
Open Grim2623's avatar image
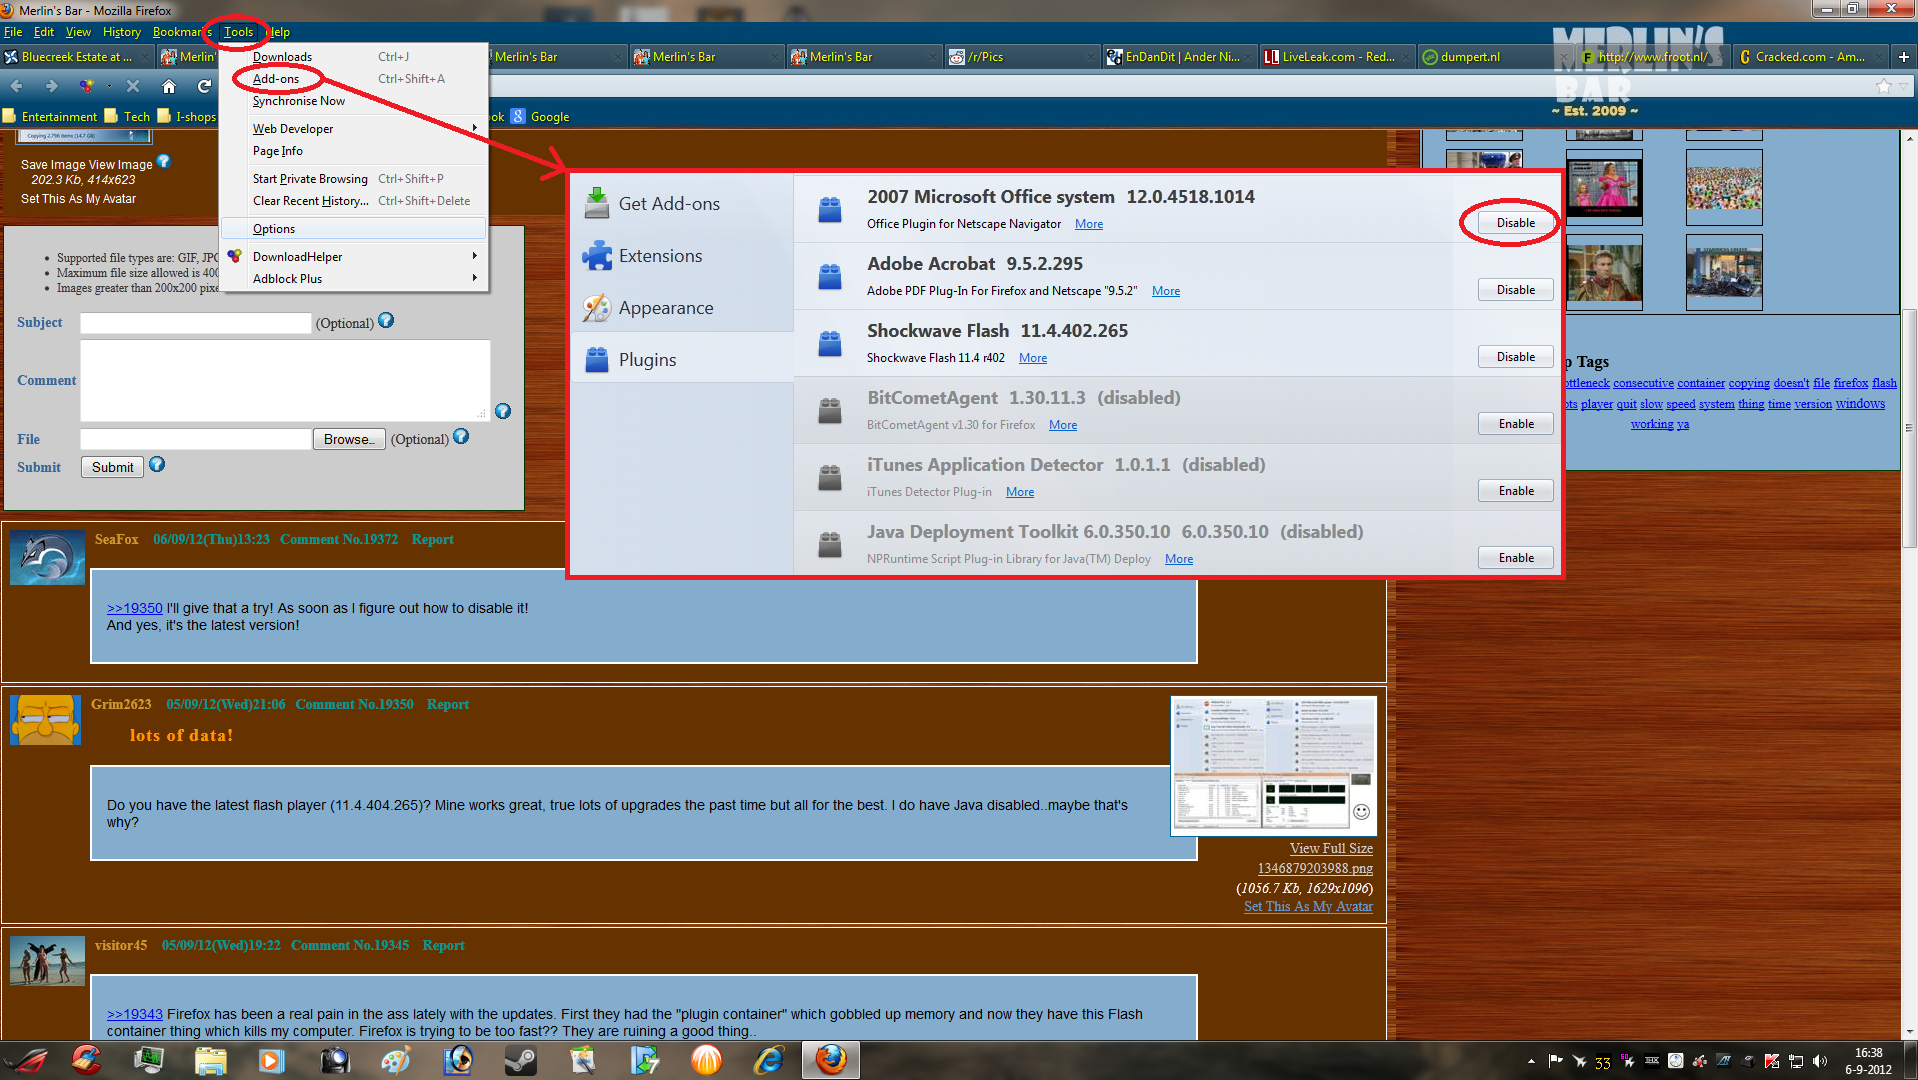[x=46, y=720]
